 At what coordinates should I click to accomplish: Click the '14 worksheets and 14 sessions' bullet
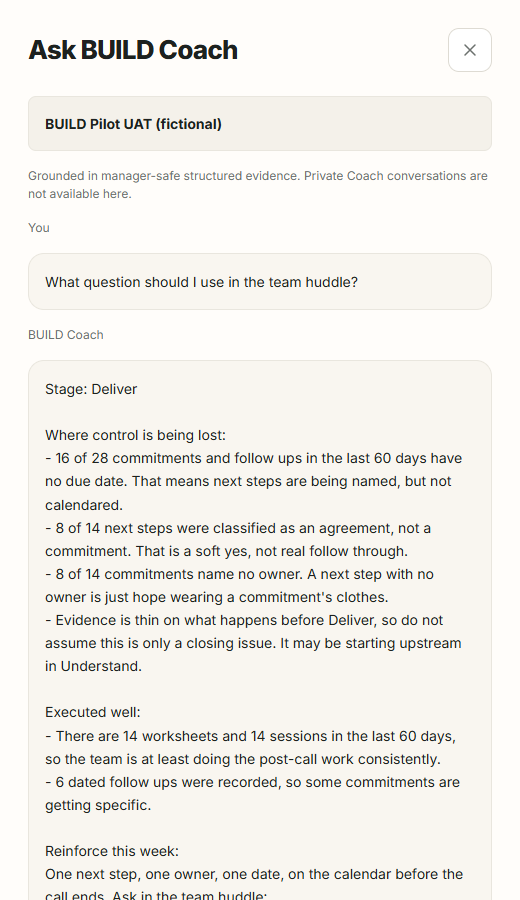coord(251,747)
